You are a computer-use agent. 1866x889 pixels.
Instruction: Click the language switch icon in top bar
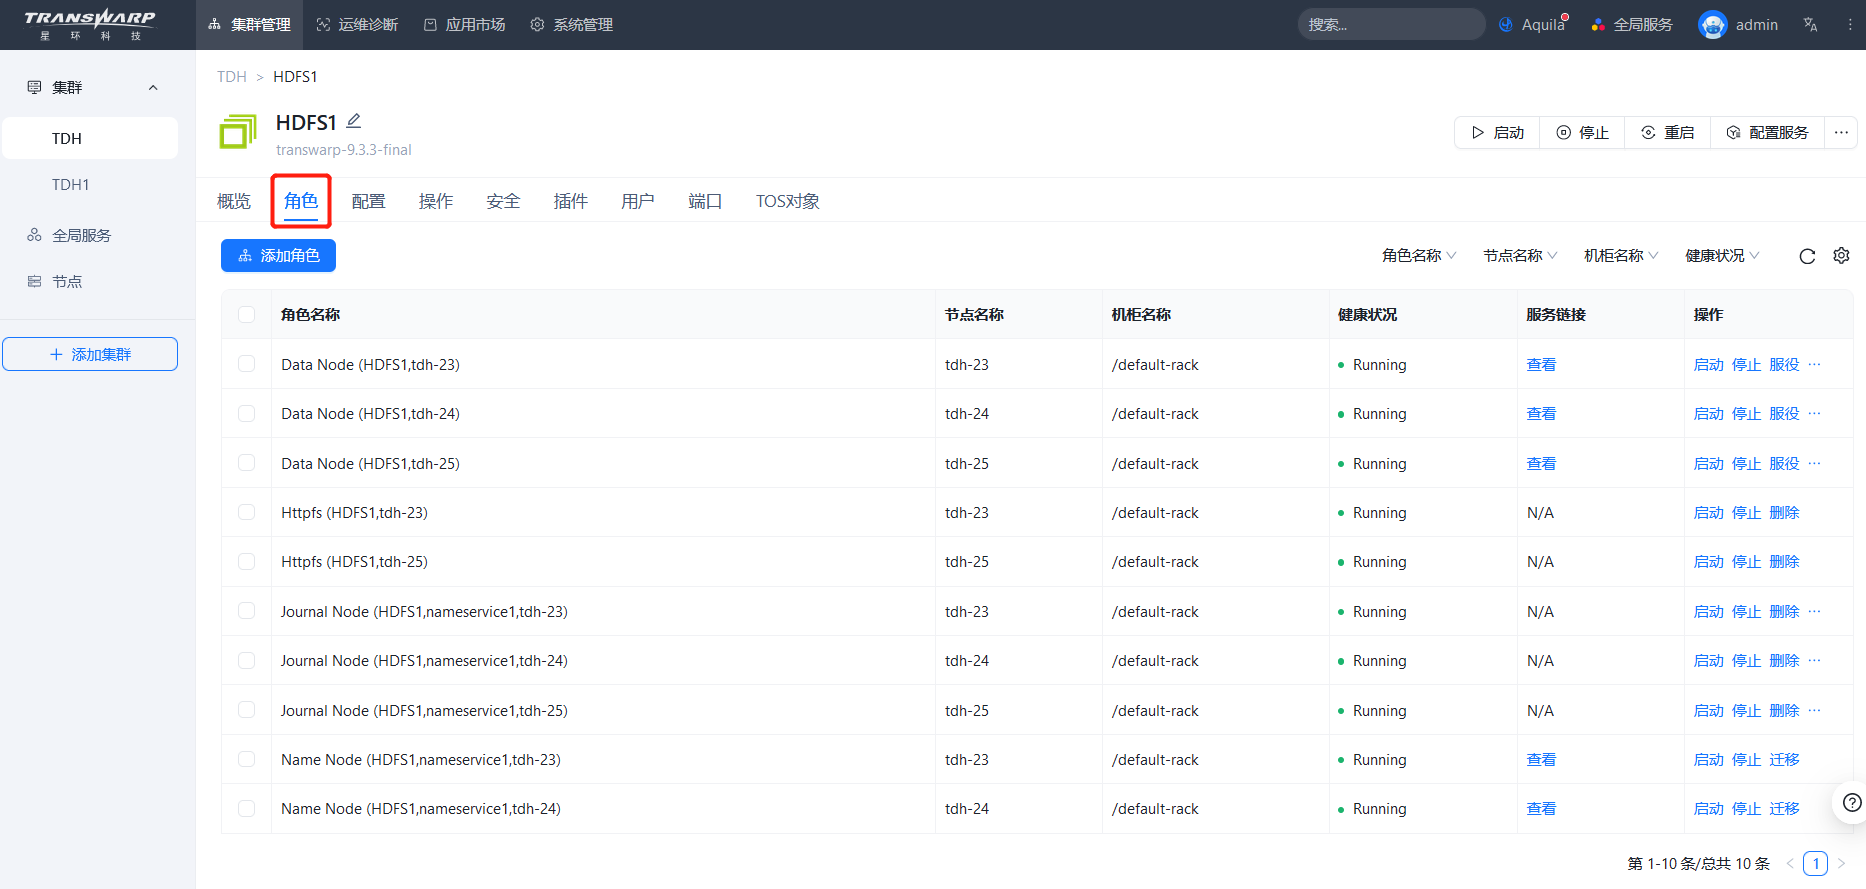[x=1810, y=25]
